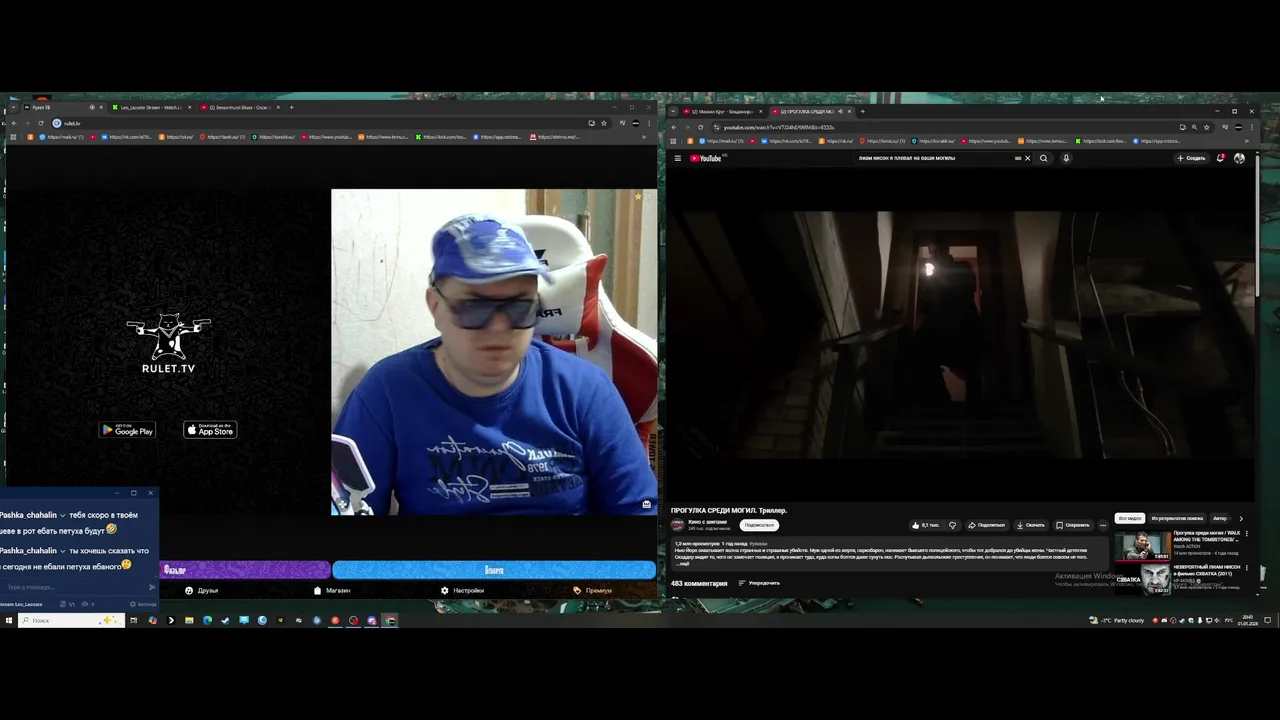Save the video via Сохранить
The width and height of the screenshot is (1280, 720).
tap(1073, 525)
